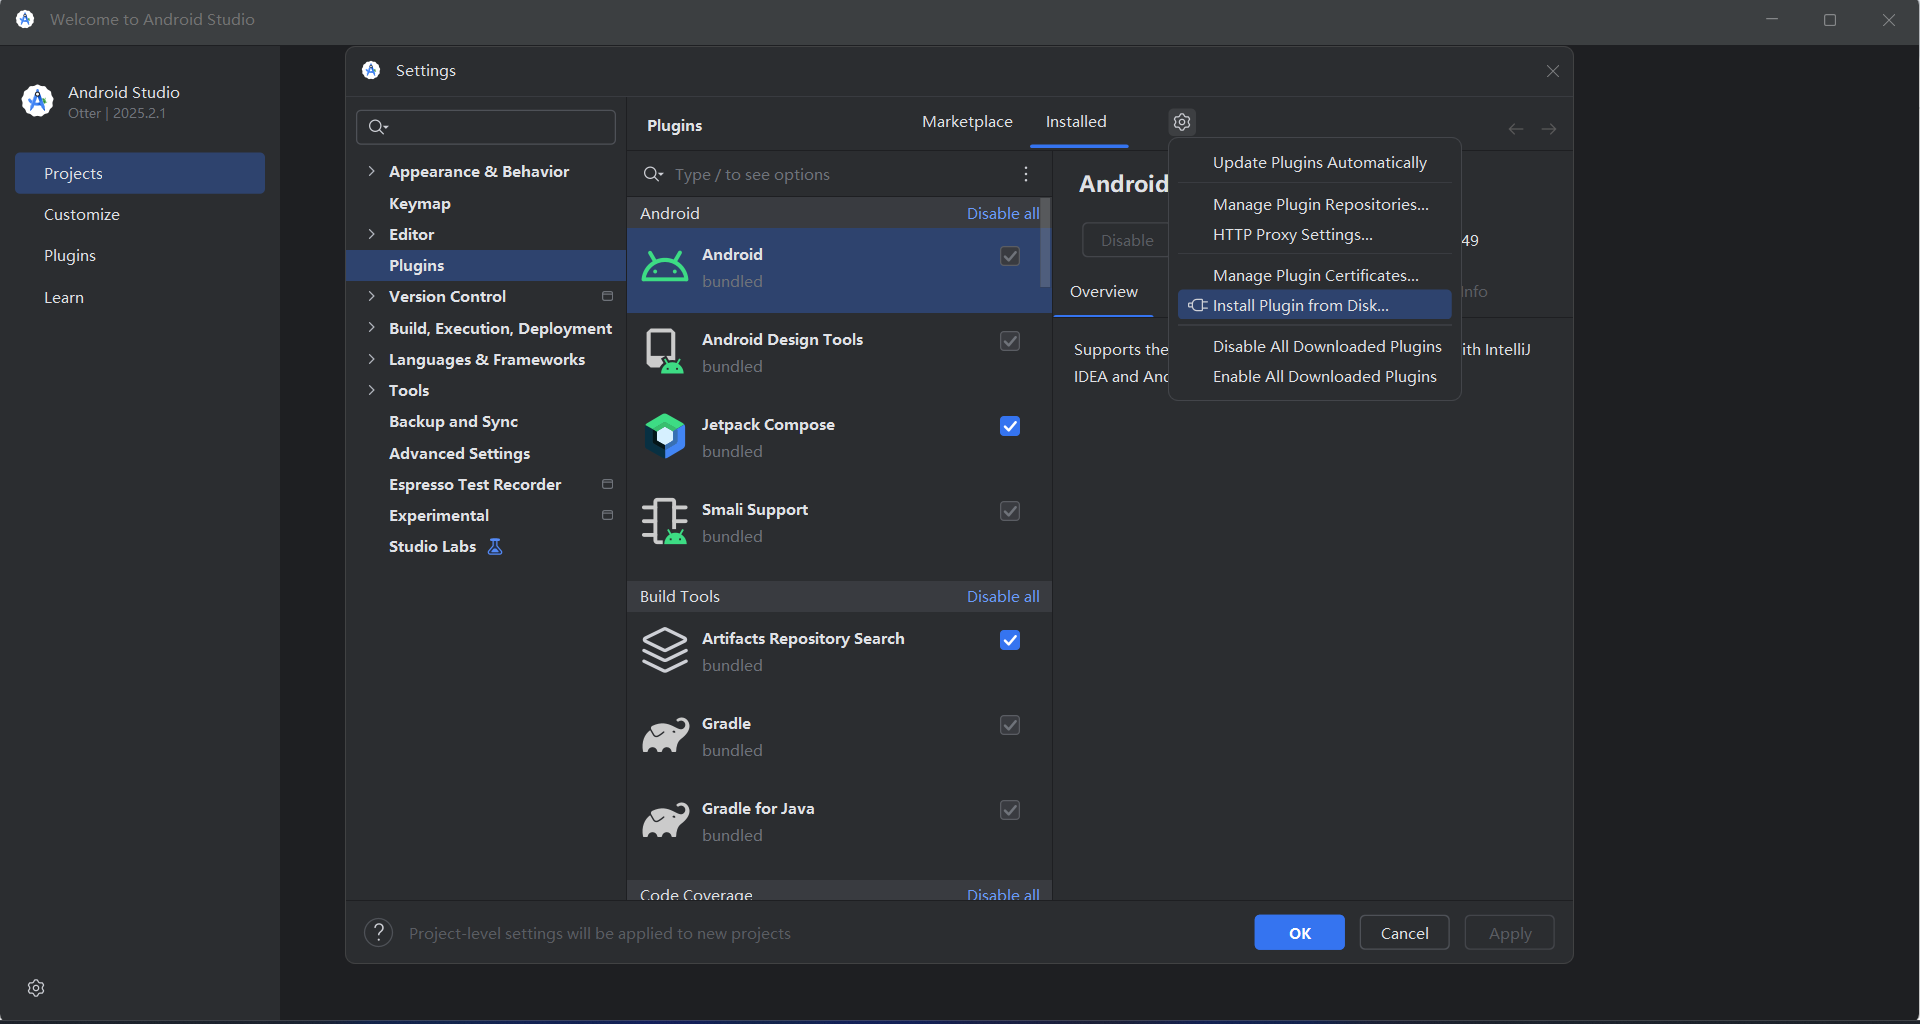Open the help question mark icon
1920x1024 pixels.
378,933
